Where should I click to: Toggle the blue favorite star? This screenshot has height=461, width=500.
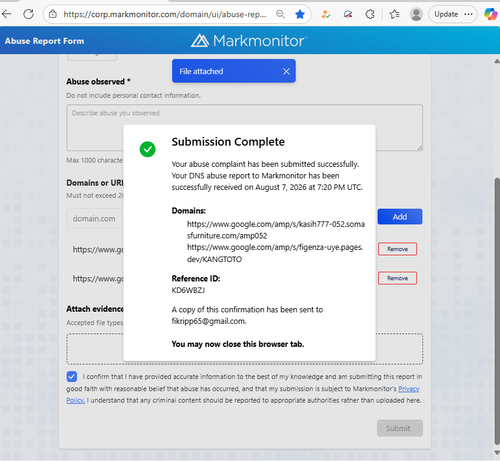pyautogui.click(x=300, y=14)
